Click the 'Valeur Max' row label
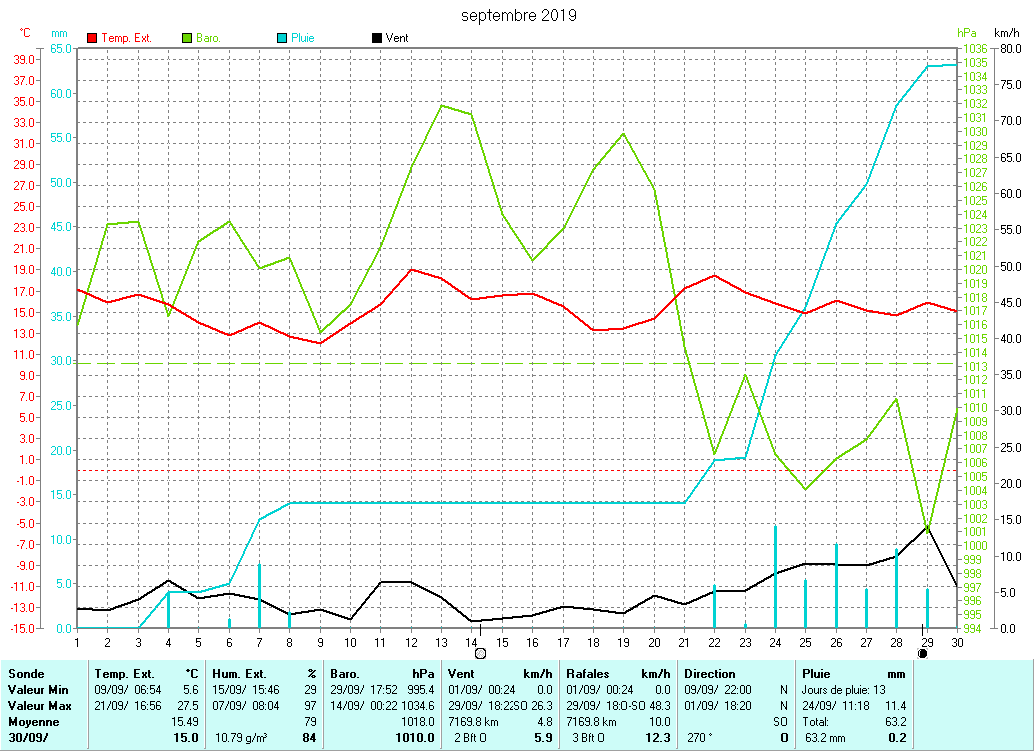This screenshot has width=1034, height=751. 39,706
